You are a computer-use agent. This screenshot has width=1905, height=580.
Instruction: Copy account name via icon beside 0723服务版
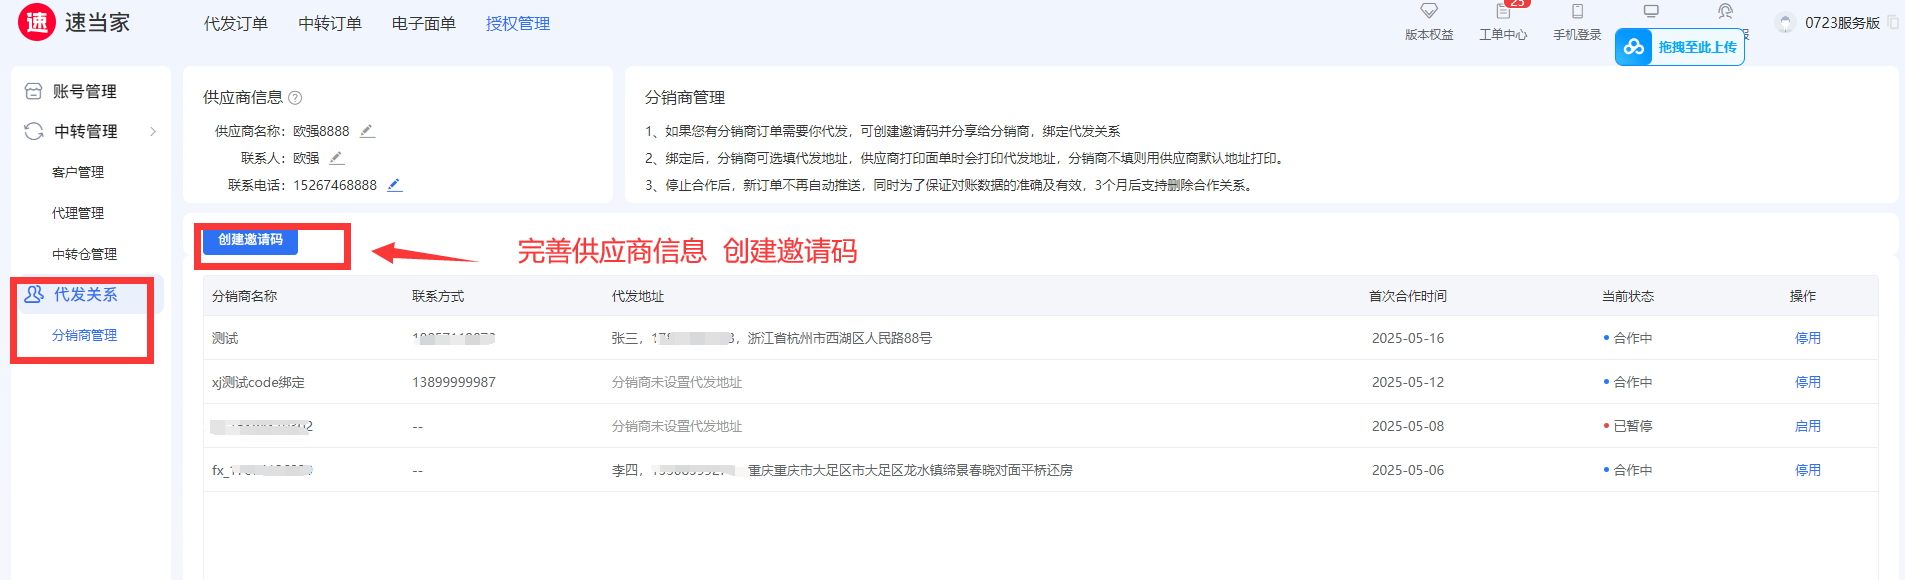[x=1893, y=23]
